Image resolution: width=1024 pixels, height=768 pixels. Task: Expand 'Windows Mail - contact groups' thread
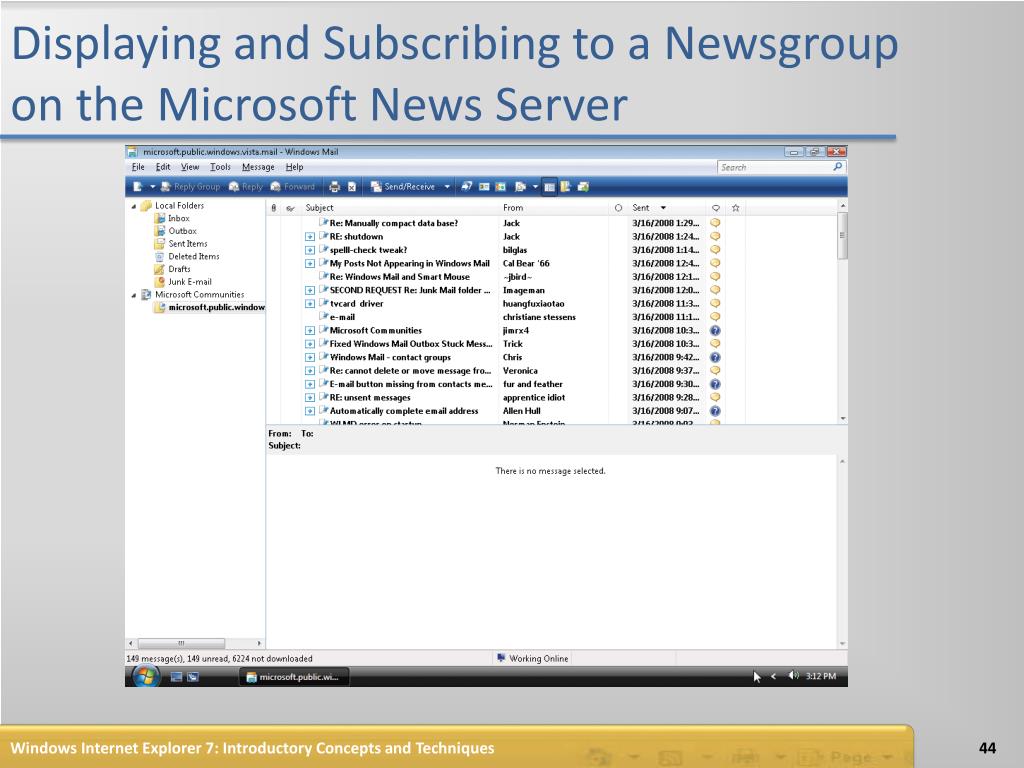tap(310, 357)
